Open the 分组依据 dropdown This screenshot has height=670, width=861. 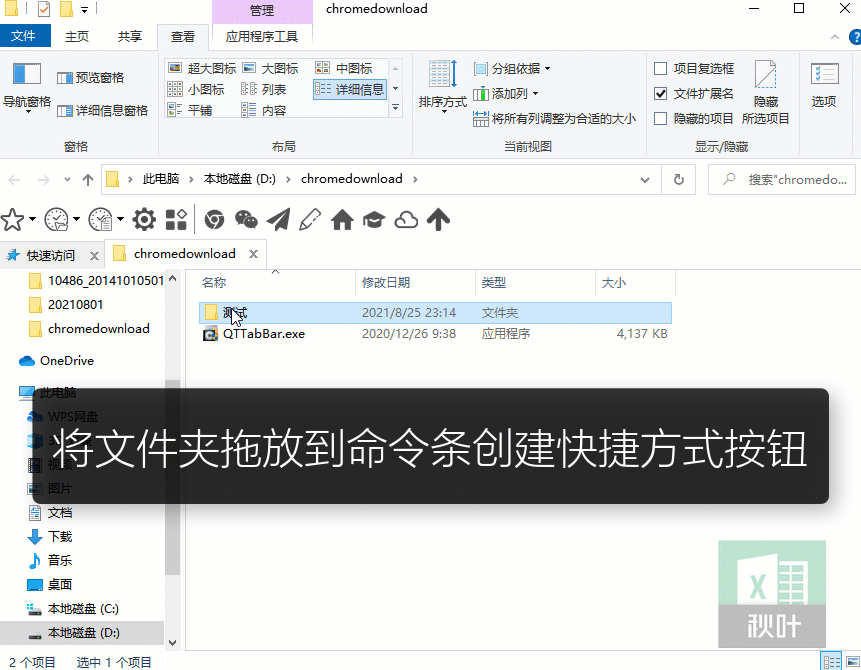click(512, 69)
